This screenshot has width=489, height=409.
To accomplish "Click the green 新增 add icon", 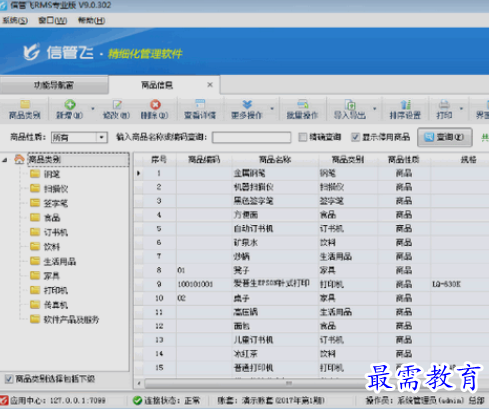I will click(x=70, y=104).
